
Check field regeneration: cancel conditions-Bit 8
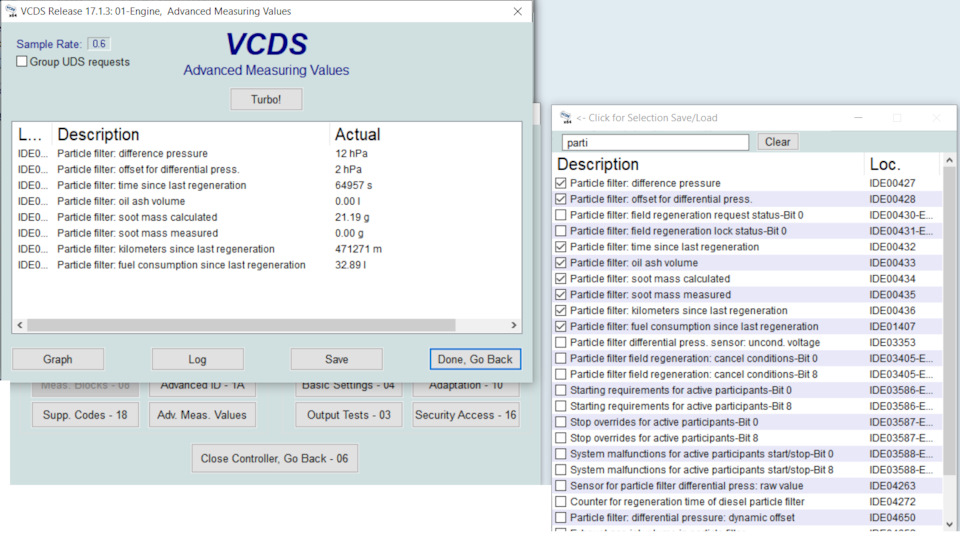tap(561, 374)
